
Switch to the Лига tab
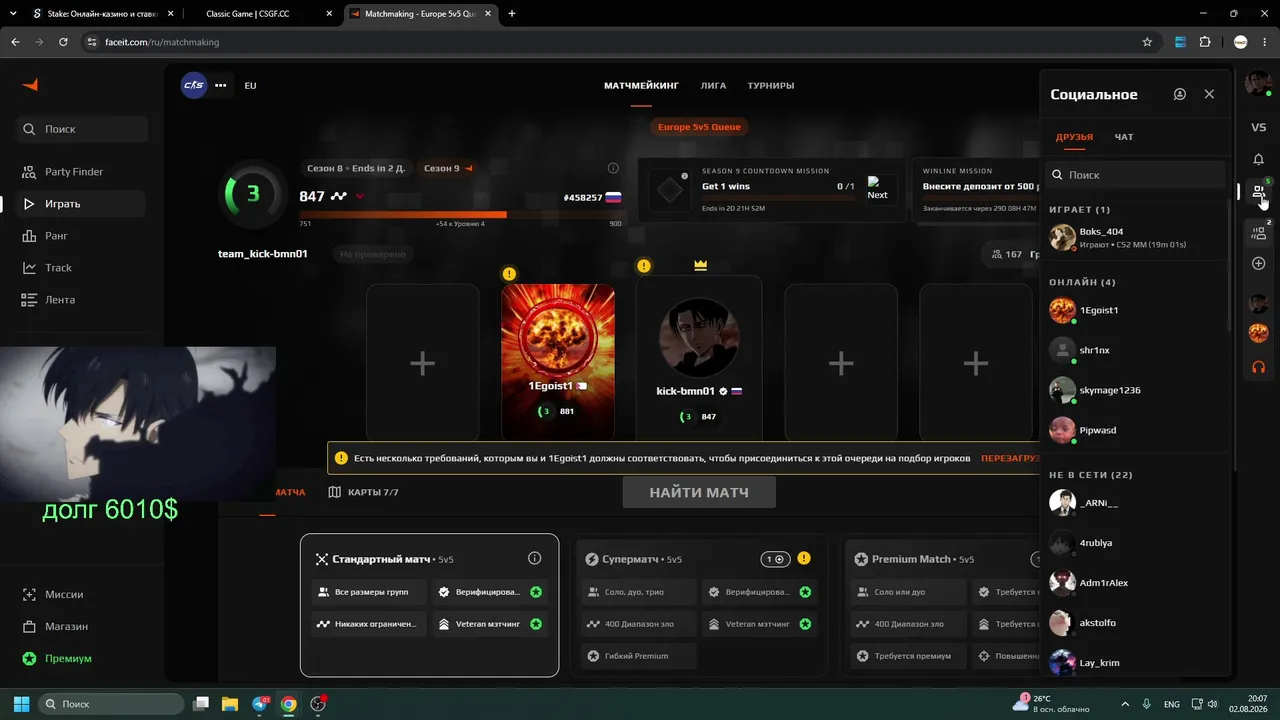pos(713,86)
